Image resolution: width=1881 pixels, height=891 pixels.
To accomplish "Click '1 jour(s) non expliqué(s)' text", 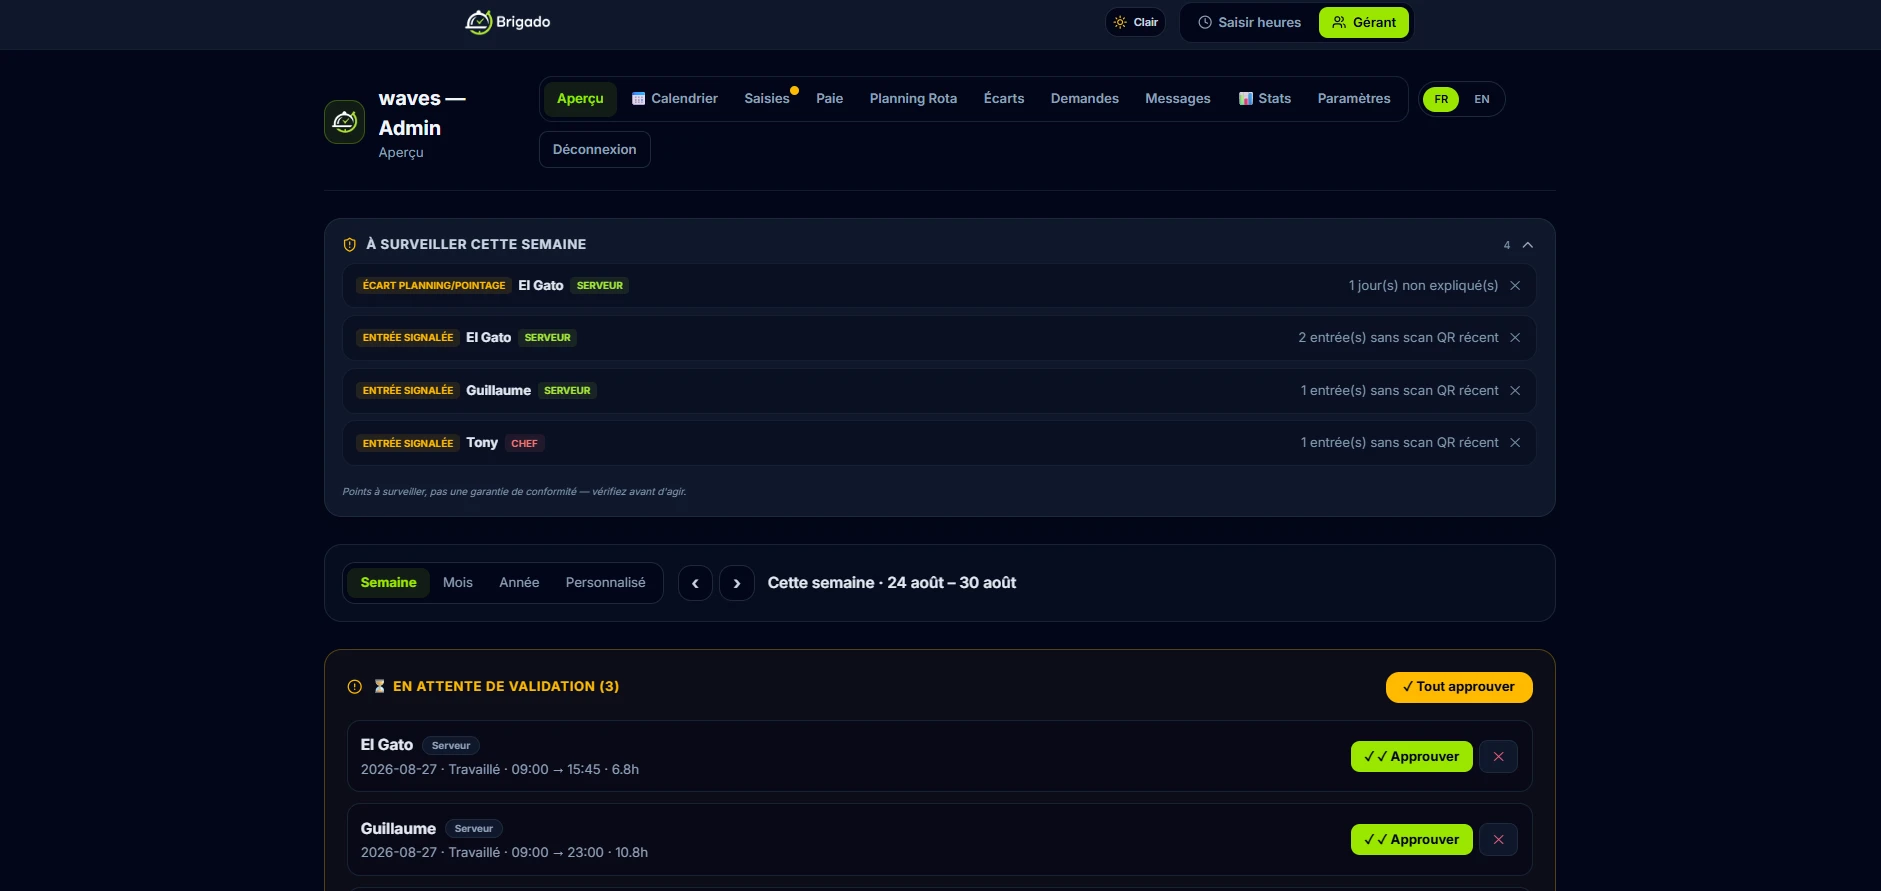I will click(1423, 286).
